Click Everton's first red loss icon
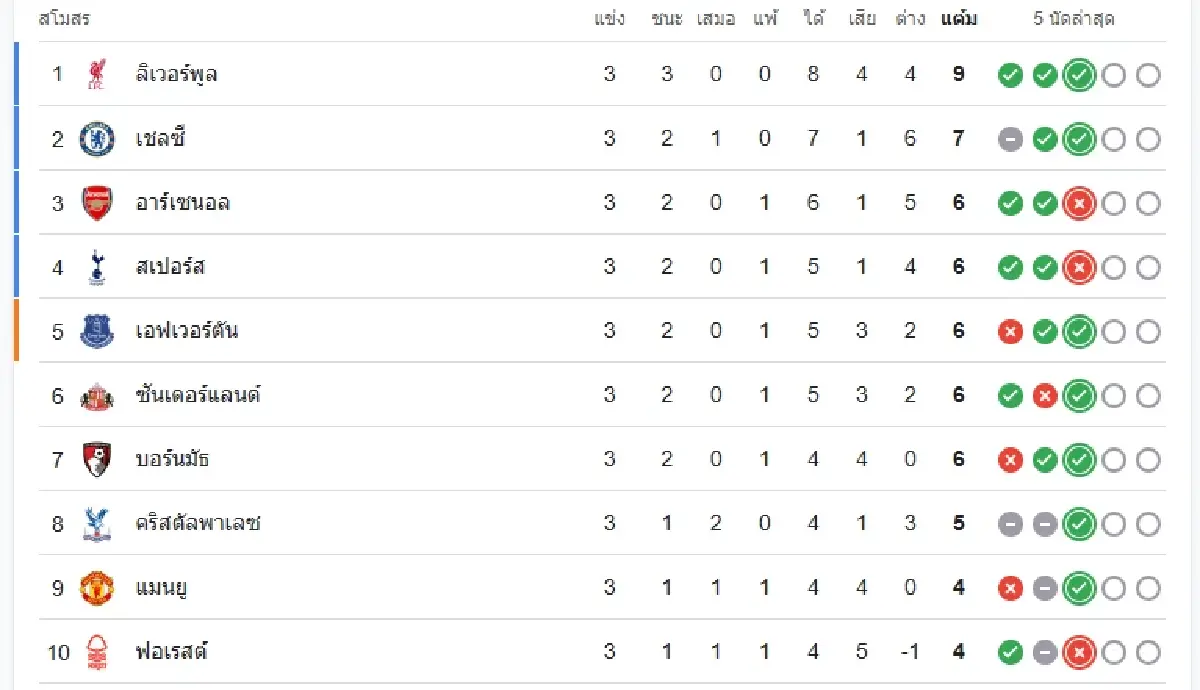1200x690 pixels. (x=1011, y=332)
